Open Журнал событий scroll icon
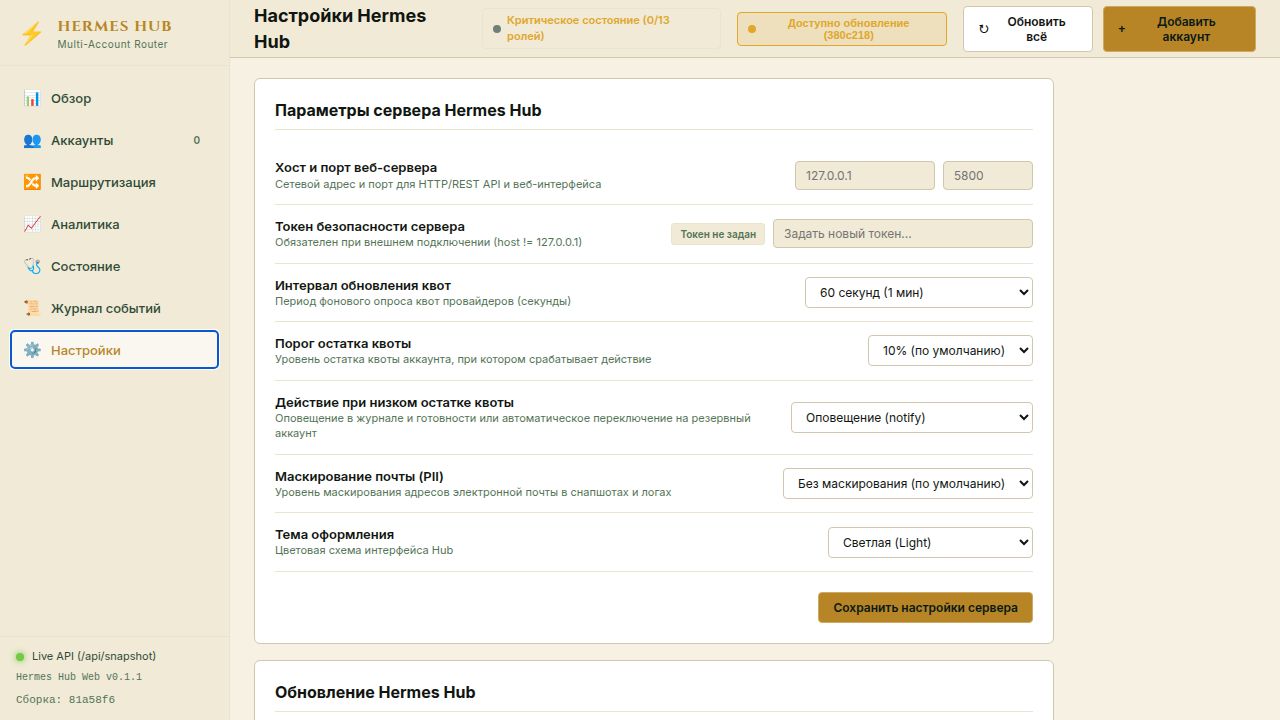This screenshot has height=720, width=1280. (32, 308)
